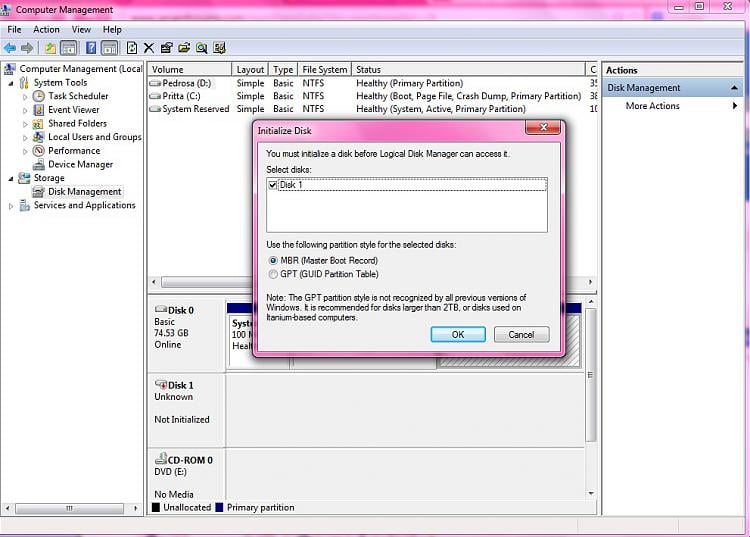Screen dimensions: 750x537
Task: Click the Local Users and Groups icon
Action: pyautogui.click(x=38, y=137)
